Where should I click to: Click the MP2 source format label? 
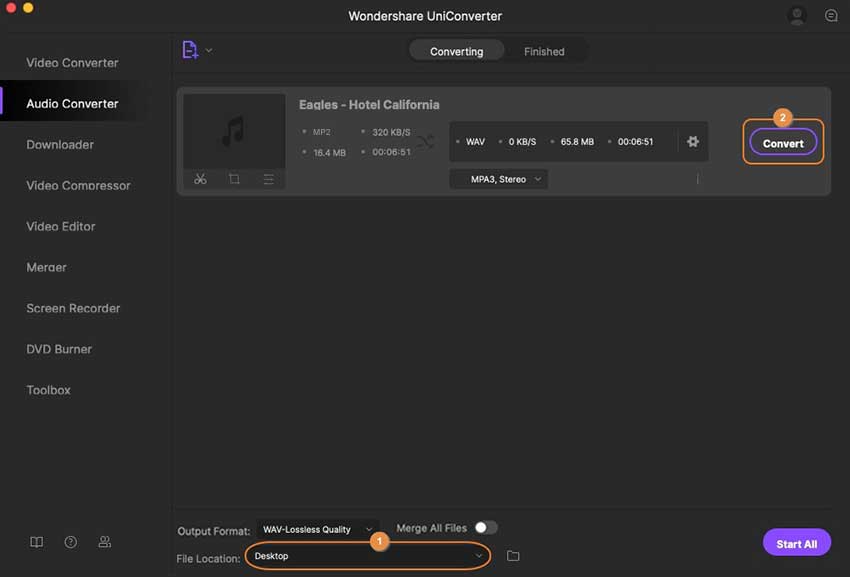(321, 132)
